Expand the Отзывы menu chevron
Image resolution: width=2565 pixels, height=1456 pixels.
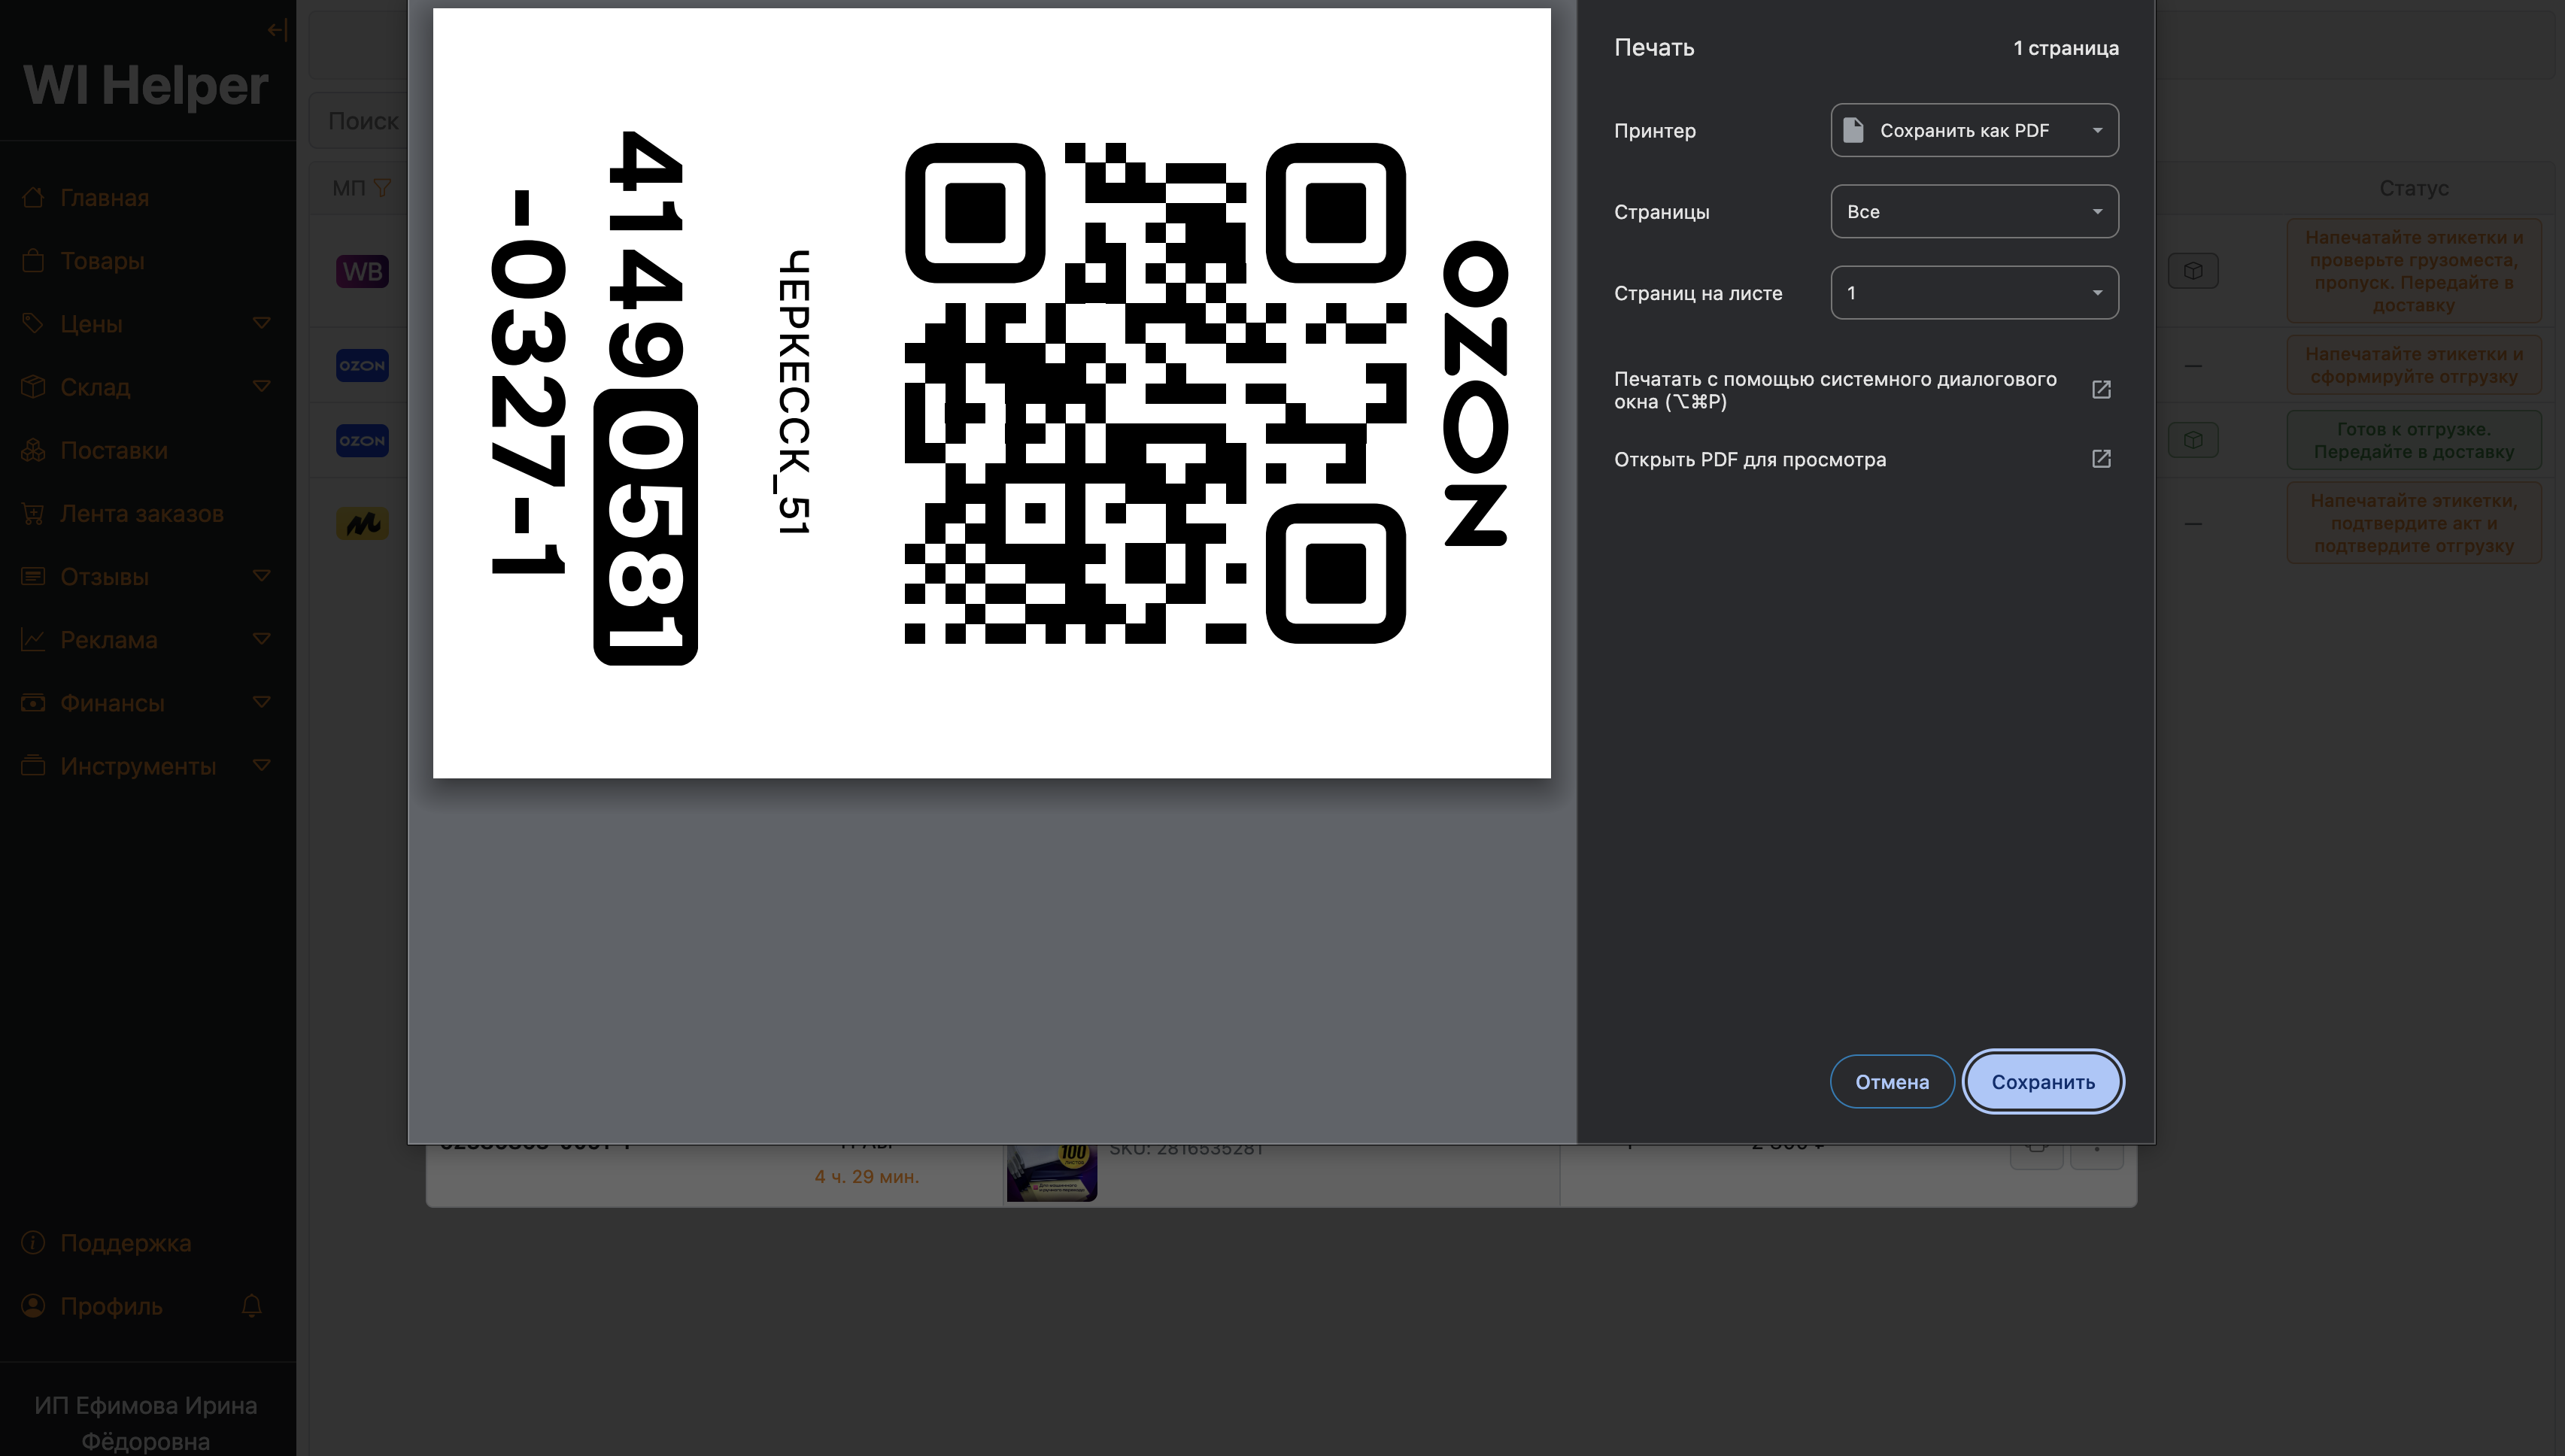click(x=262, y=576)
